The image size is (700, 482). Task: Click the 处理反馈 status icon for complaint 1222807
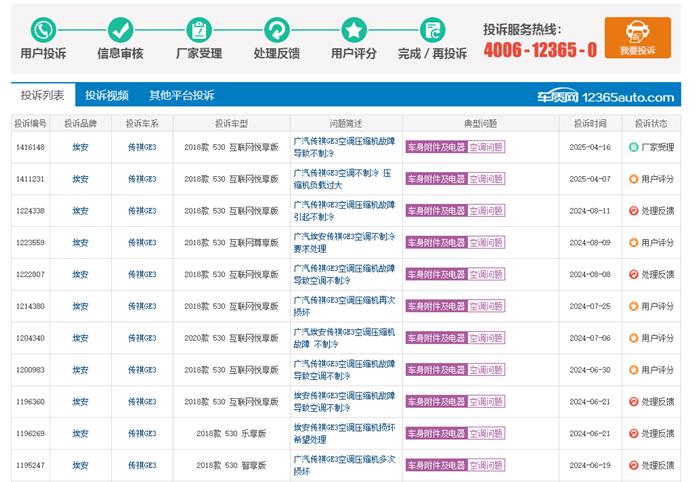[633, 274]
